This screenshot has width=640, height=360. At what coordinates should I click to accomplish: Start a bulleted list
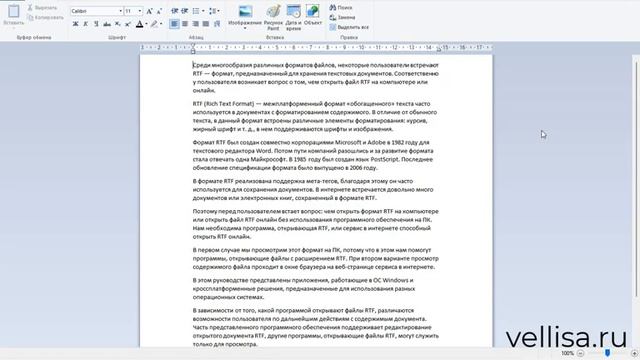196,11
